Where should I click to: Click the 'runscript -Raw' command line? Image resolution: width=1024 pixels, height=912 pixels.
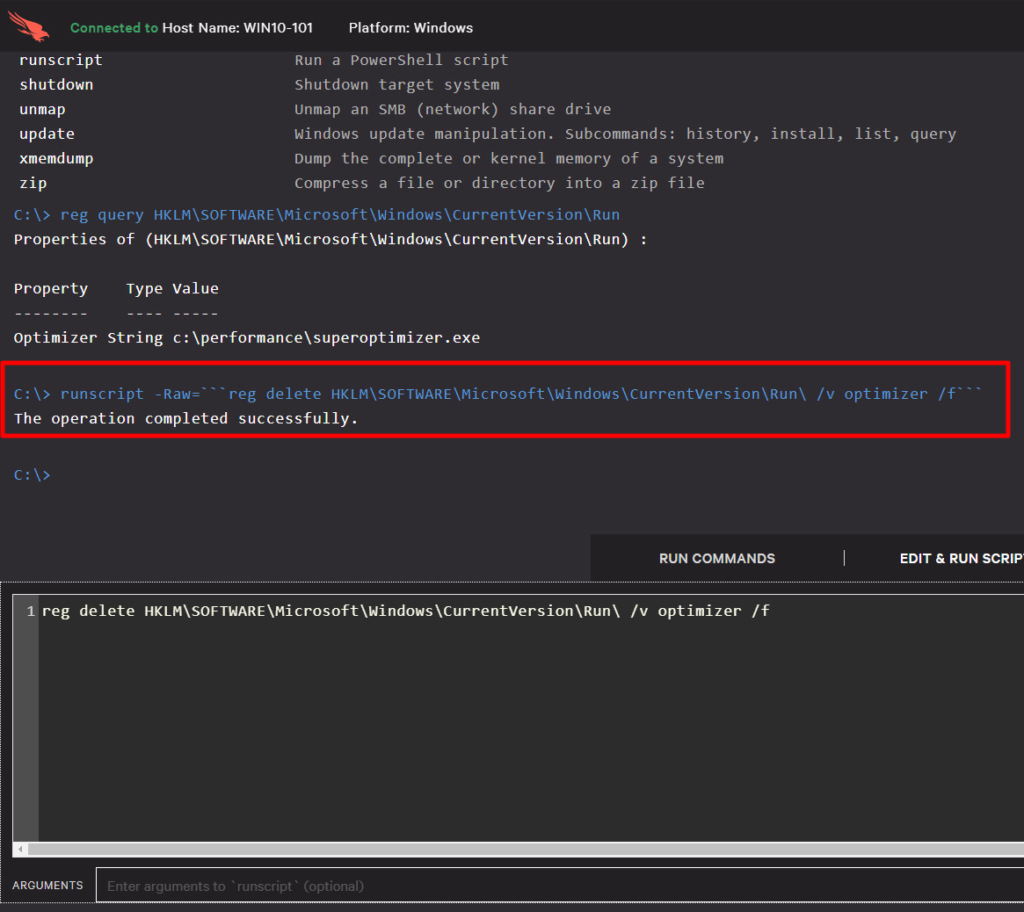tap(498, 394)
